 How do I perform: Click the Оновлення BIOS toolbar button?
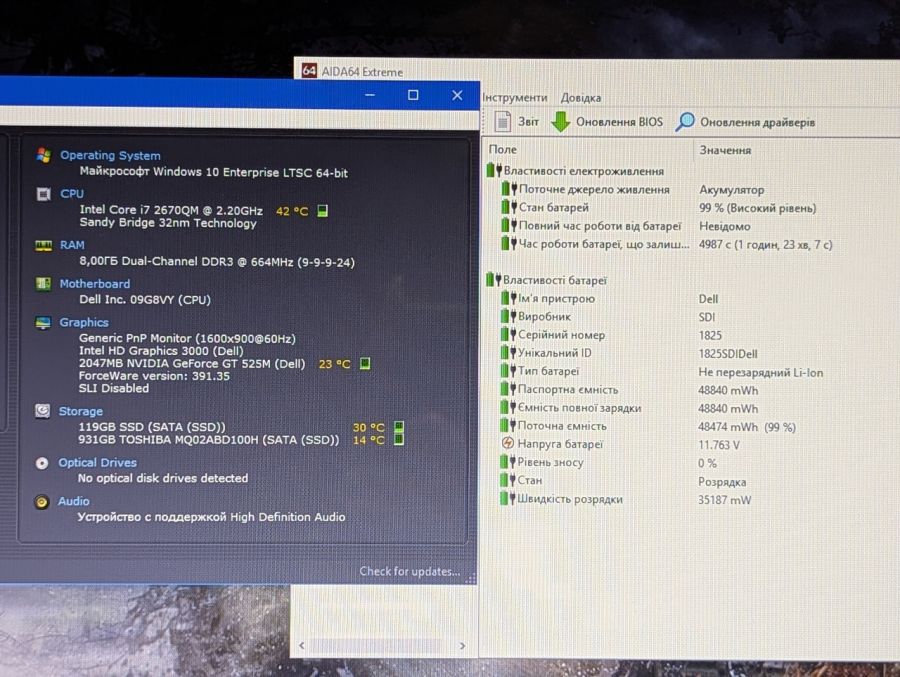tap(607, 122)
